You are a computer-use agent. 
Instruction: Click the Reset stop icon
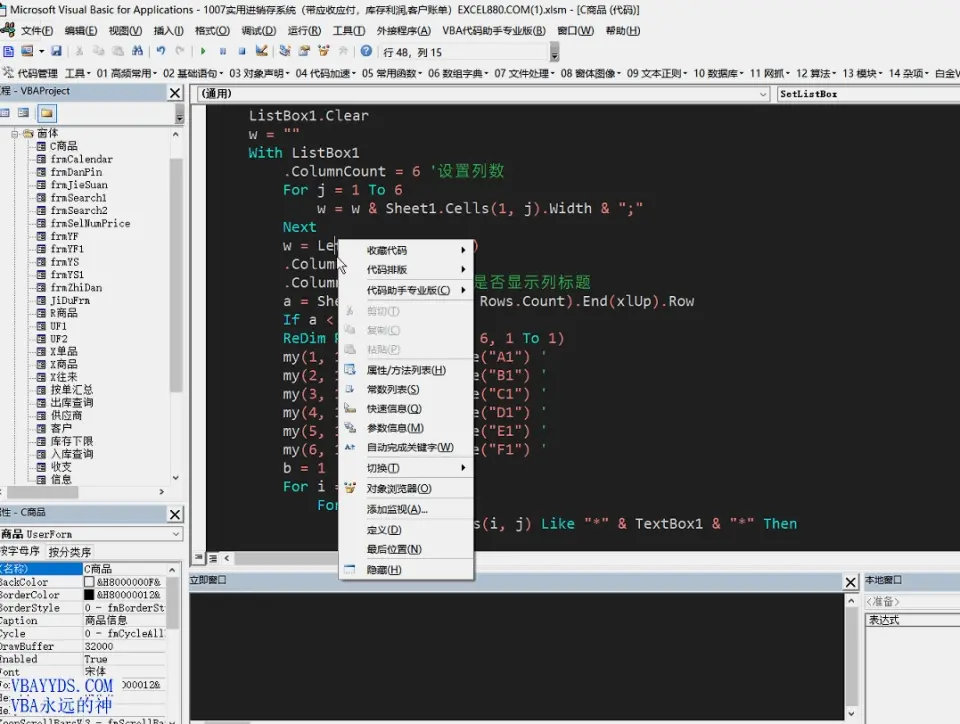tap(242, 51)
